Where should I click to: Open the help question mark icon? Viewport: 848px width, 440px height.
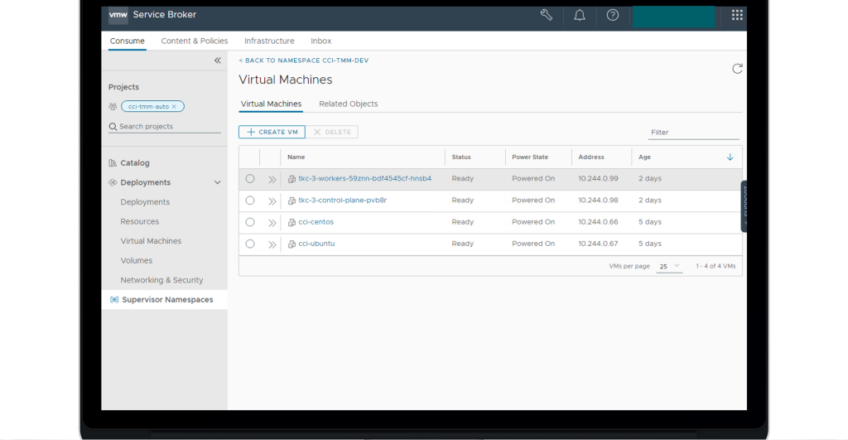pyautogui.click(x=612, y=15)
